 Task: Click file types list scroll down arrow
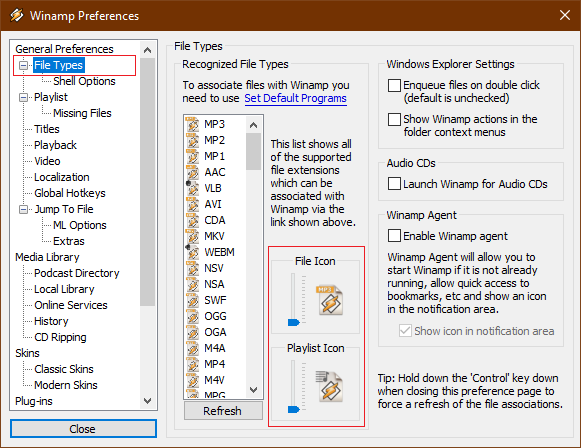coord(253,390)
